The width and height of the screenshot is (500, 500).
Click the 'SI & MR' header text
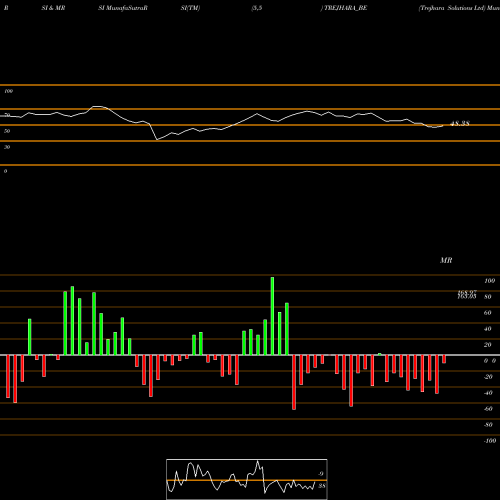pos(53,8)
